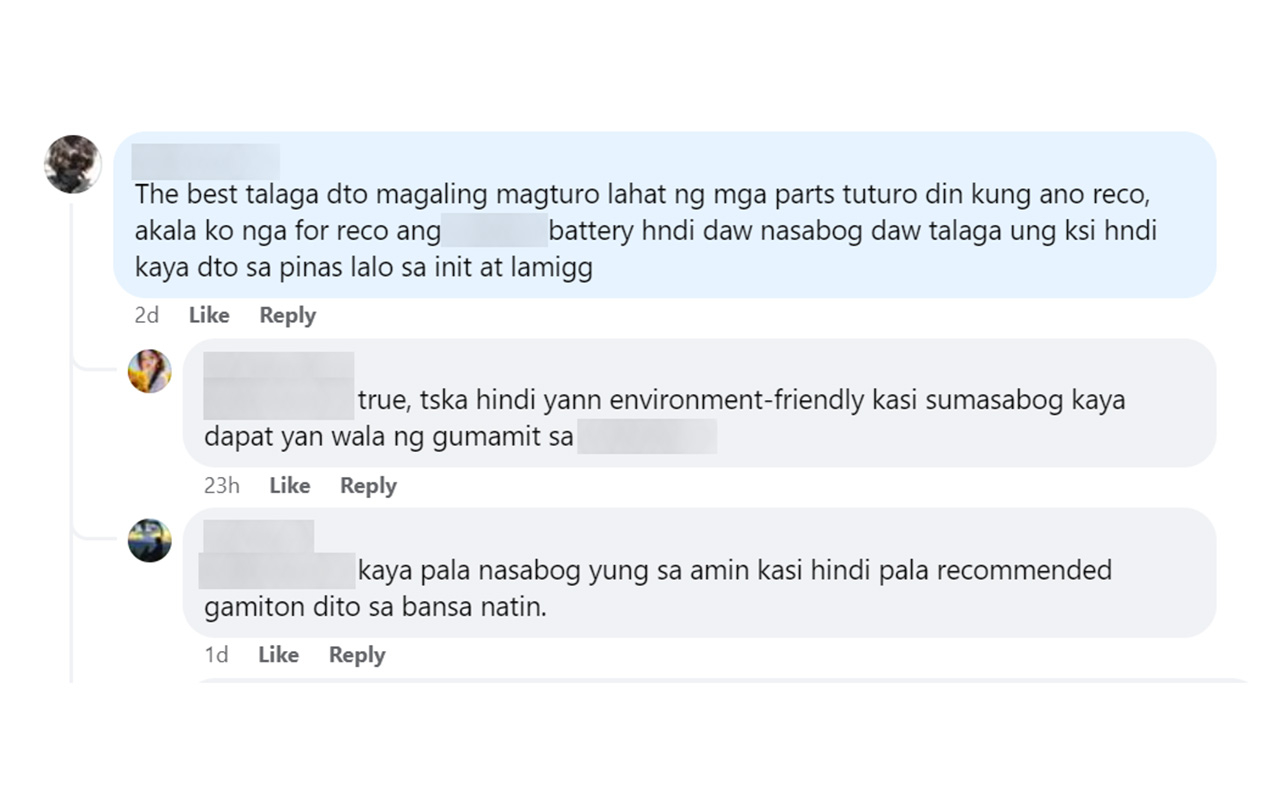
Task: Open the 1d timestamp link
Action: point(216,655)
